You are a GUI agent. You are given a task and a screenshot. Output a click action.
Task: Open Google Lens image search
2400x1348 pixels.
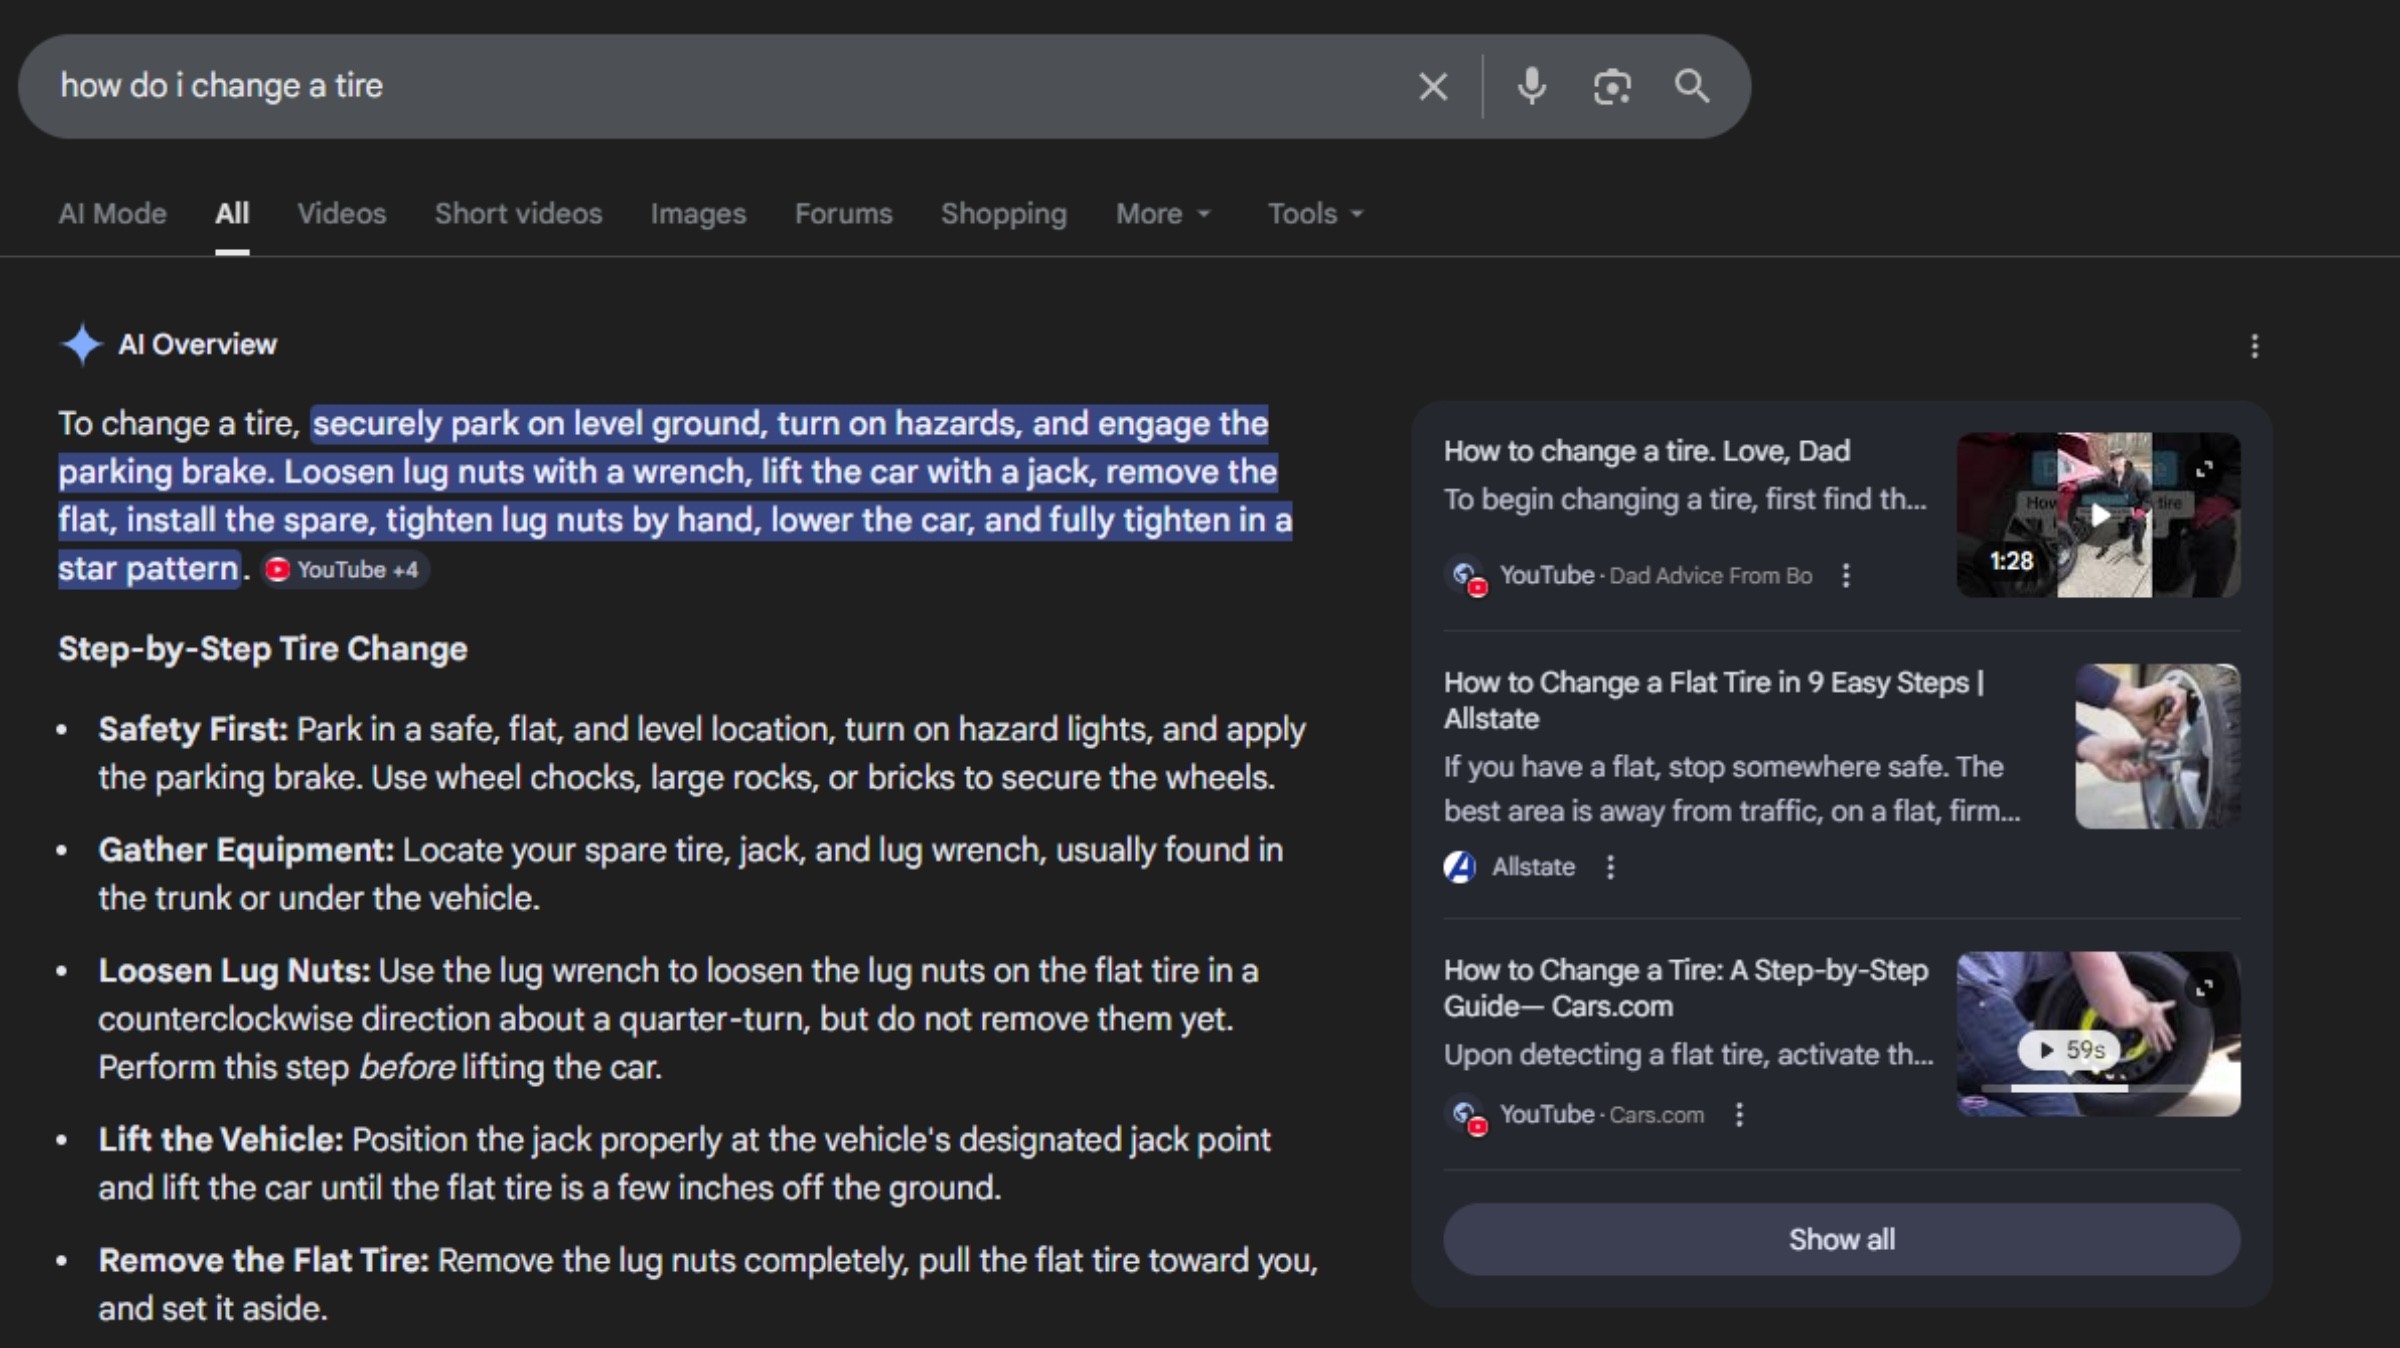point(1612,86)
